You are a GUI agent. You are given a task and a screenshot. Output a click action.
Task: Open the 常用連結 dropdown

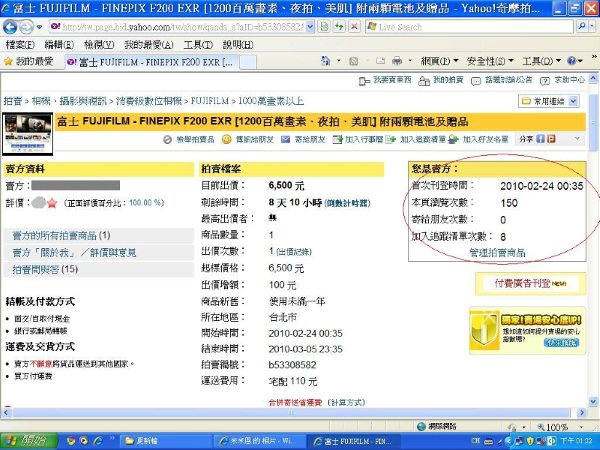549,101
